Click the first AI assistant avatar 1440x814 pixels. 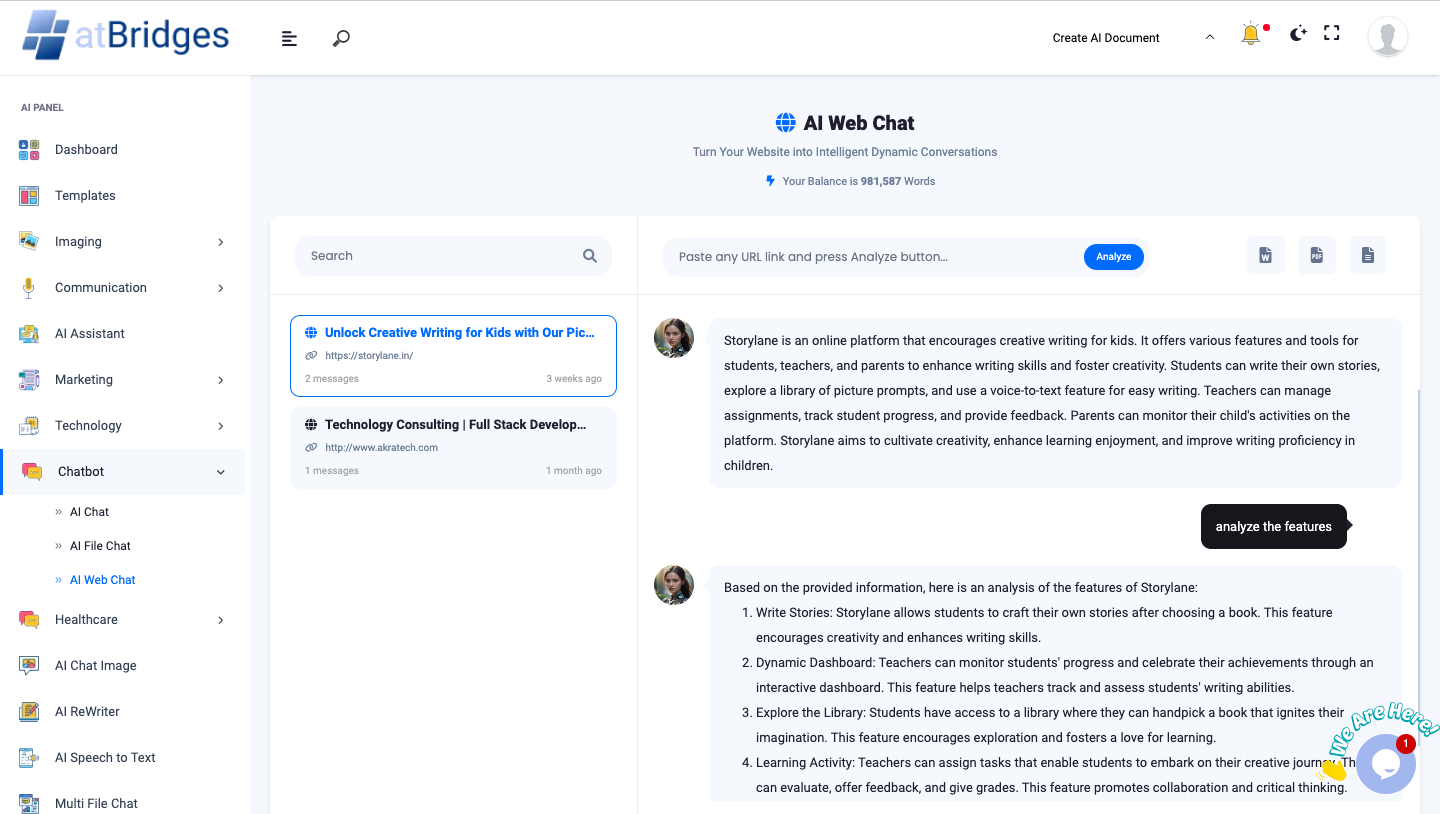[x=674, y=339]
